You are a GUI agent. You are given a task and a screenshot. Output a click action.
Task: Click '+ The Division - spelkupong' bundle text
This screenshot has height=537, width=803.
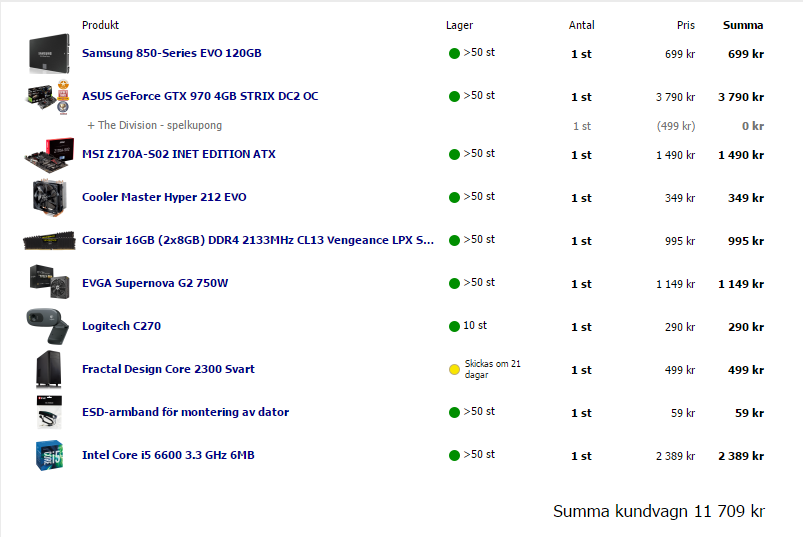tap(155, 125)
